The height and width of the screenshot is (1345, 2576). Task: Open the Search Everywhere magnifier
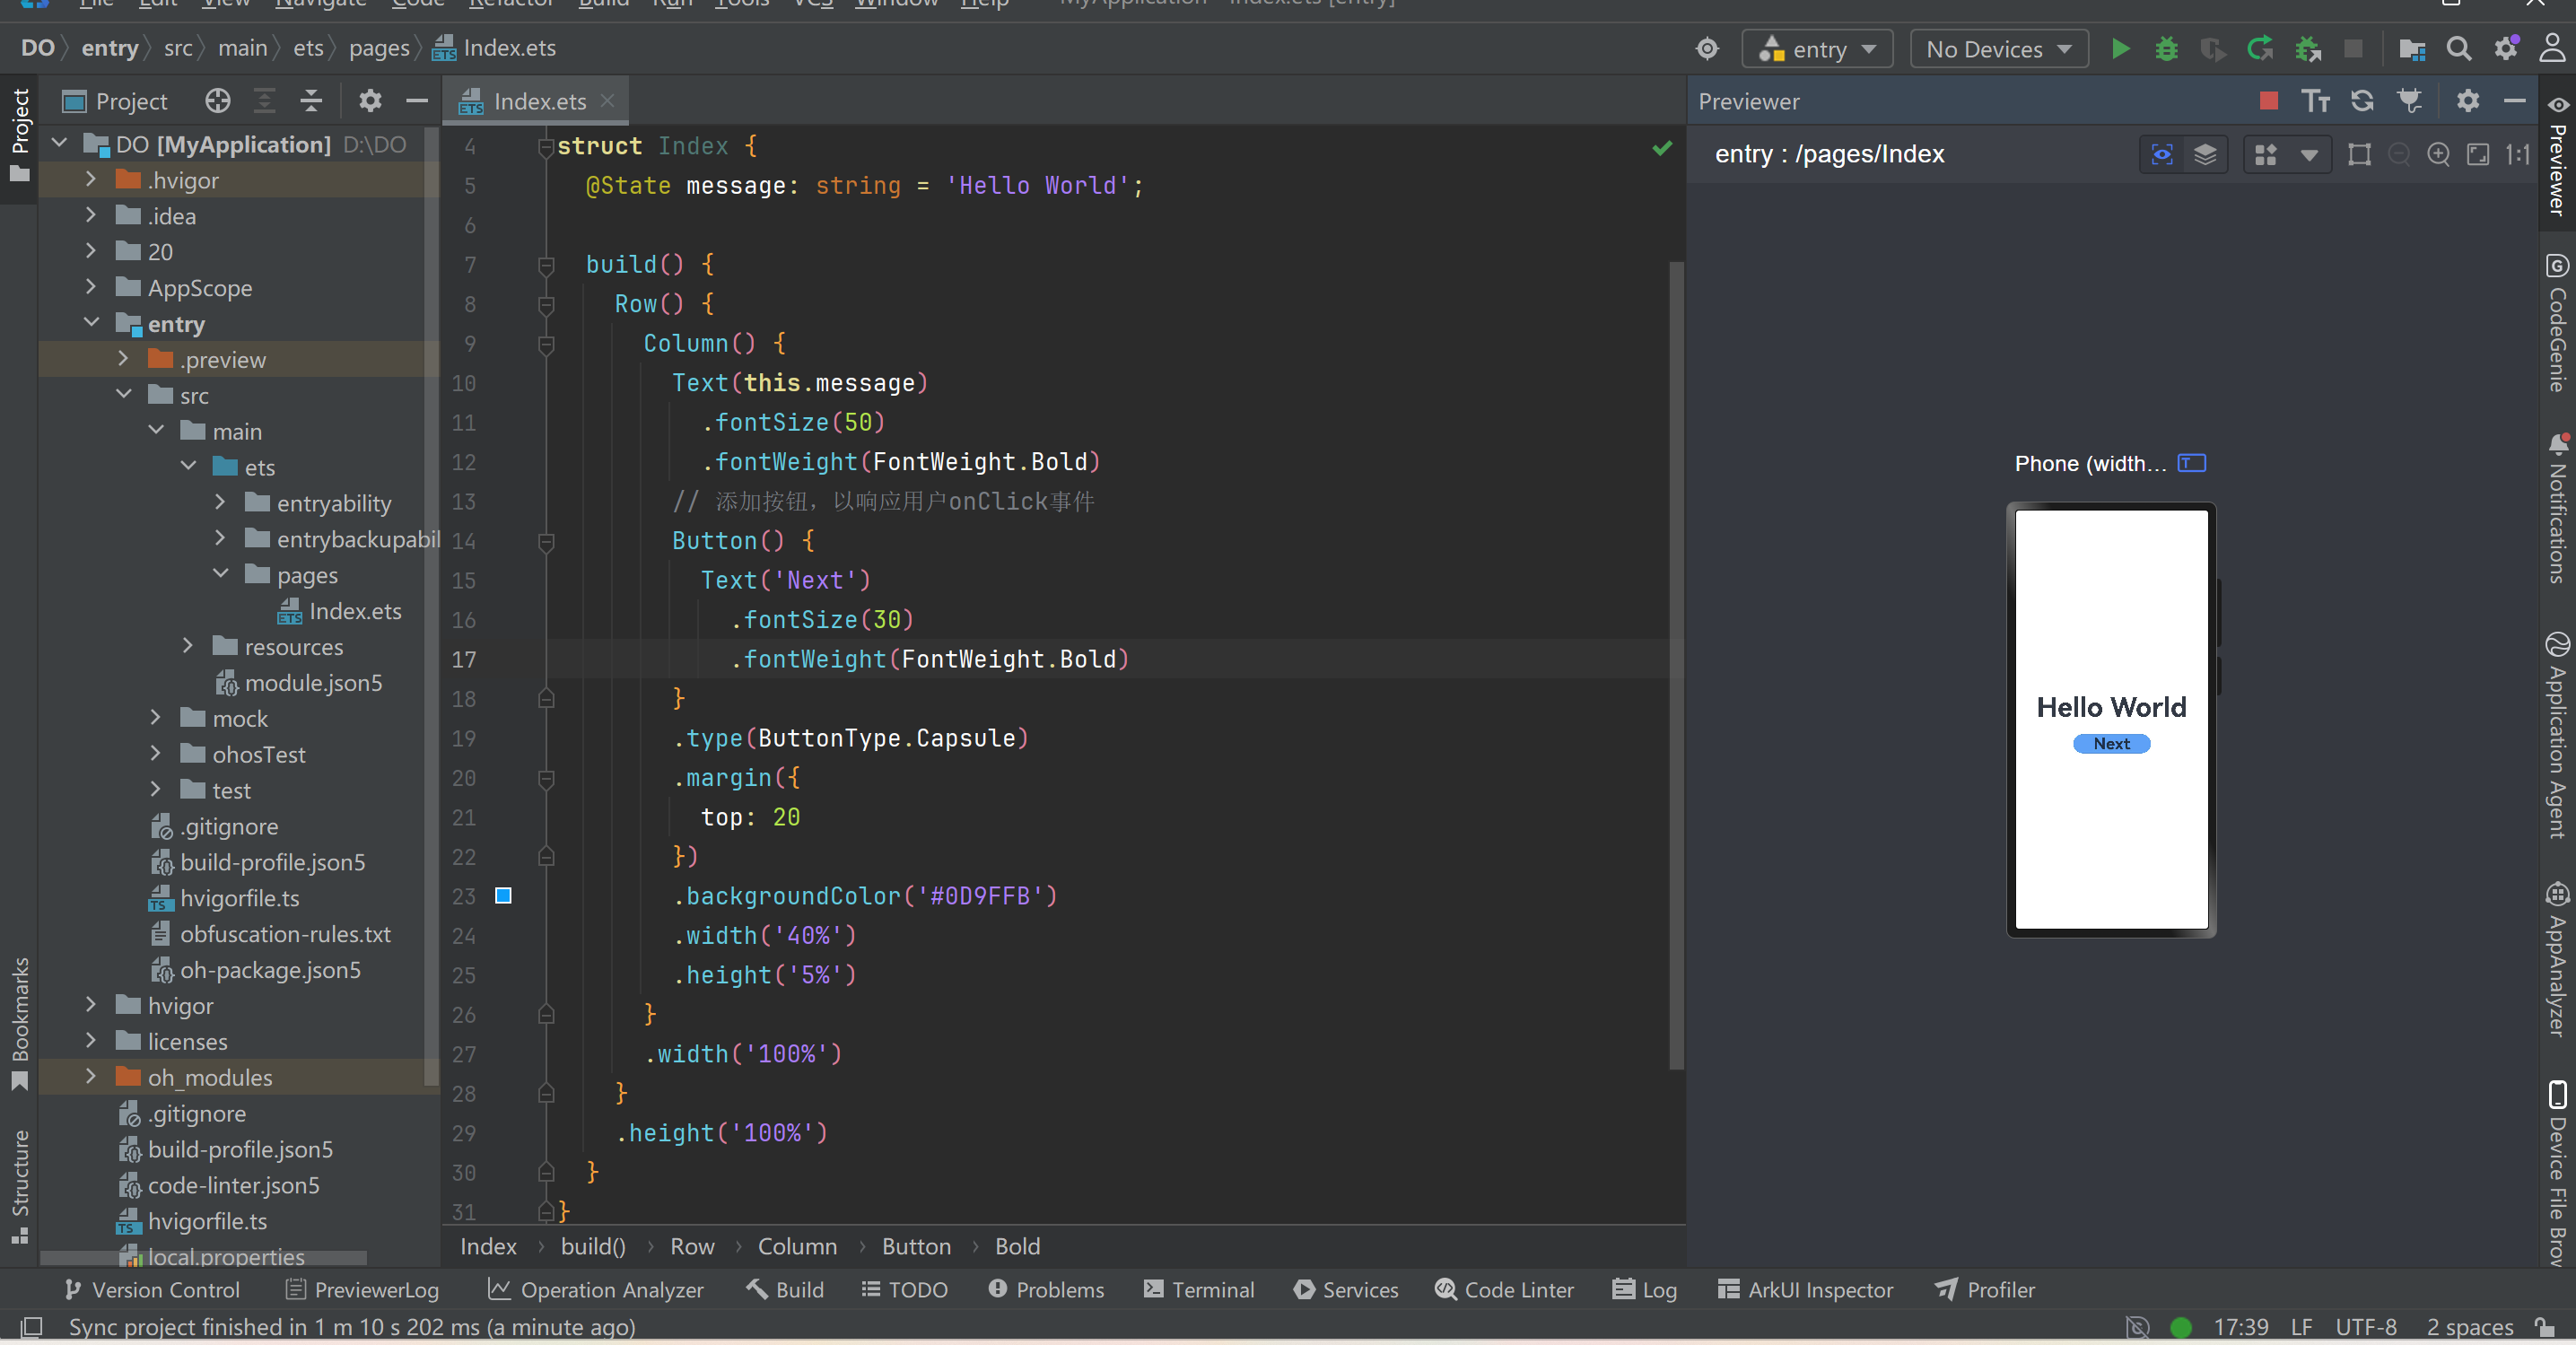click(2458, 49)
